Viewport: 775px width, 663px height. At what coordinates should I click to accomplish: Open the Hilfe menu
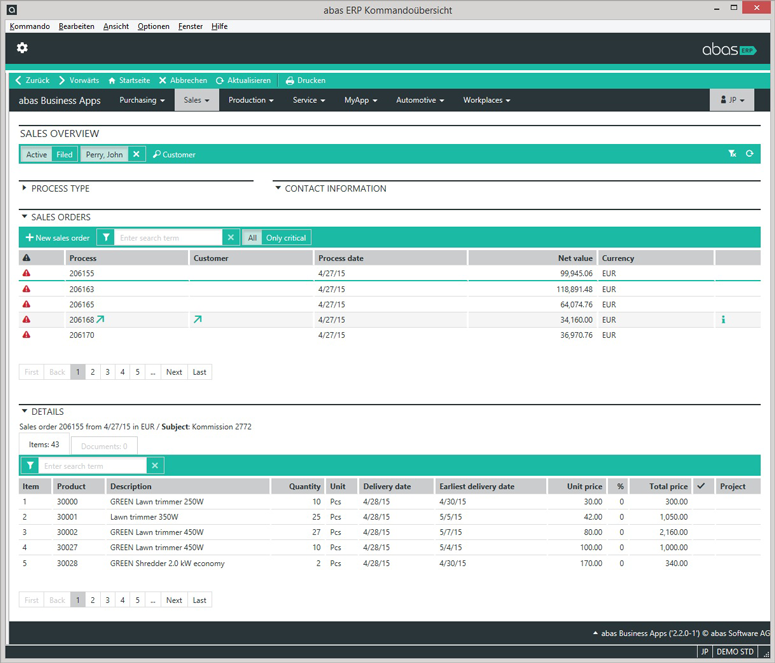[219, 26]
